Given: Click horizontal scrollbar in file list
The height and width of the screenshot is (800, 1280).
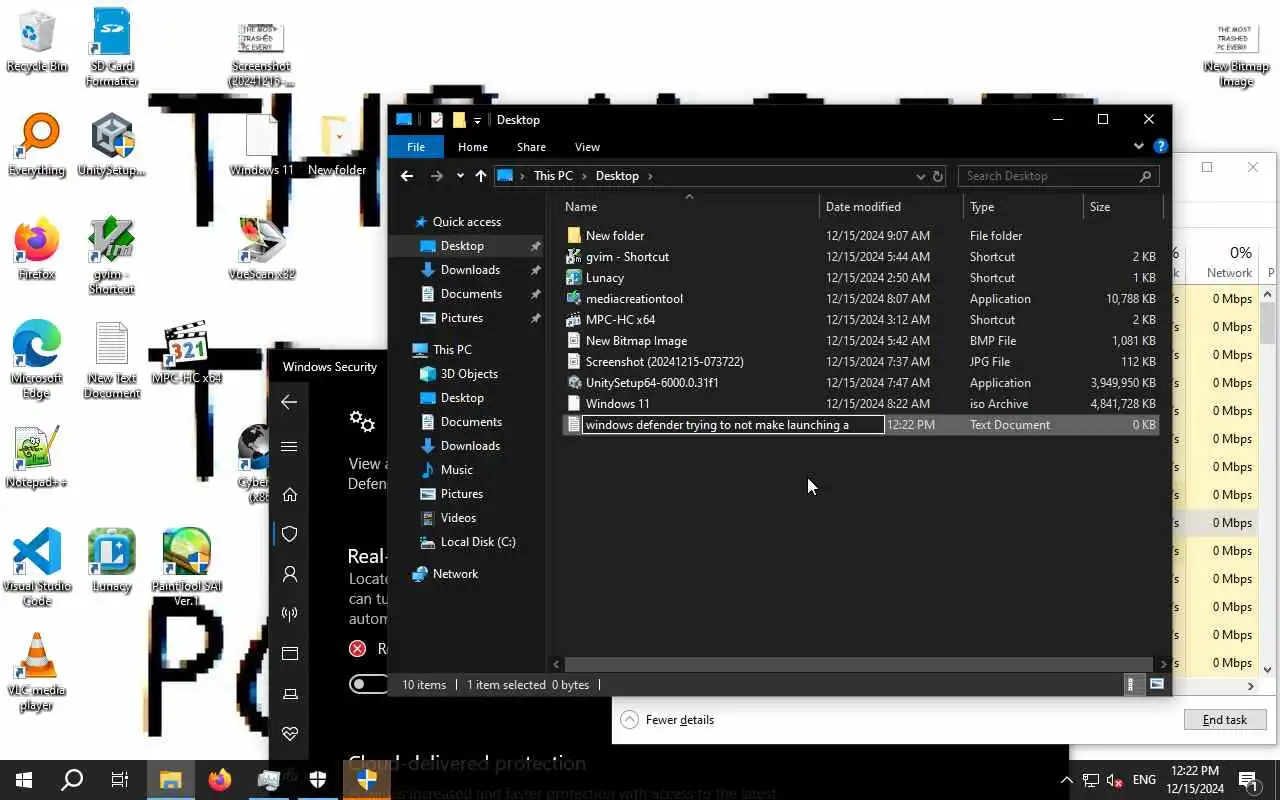Looking at the screenshot, I should 858,664.
